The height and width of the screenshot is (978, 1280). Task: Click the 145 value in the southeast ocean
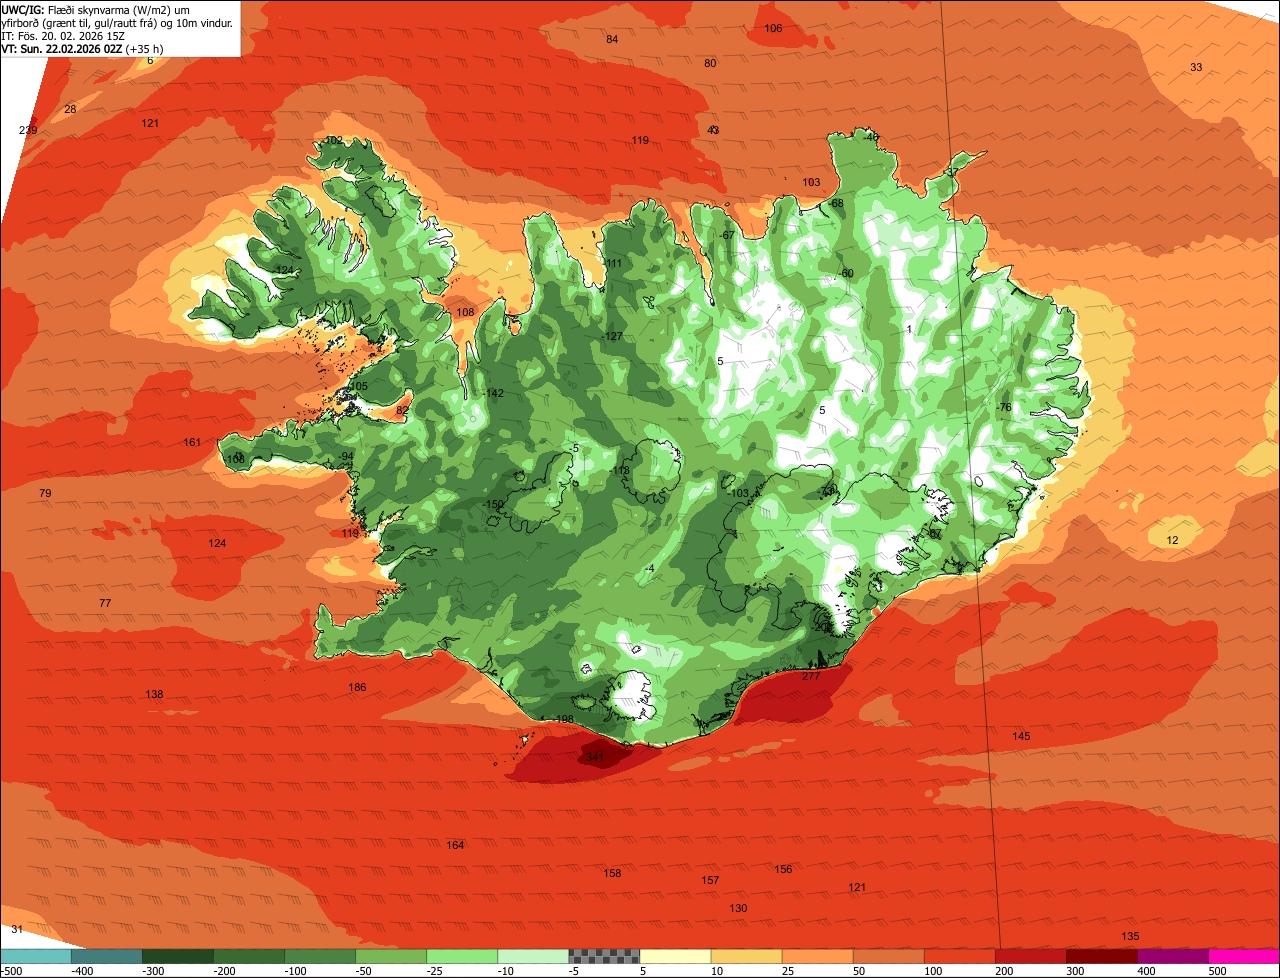(x=1021, y=736)
